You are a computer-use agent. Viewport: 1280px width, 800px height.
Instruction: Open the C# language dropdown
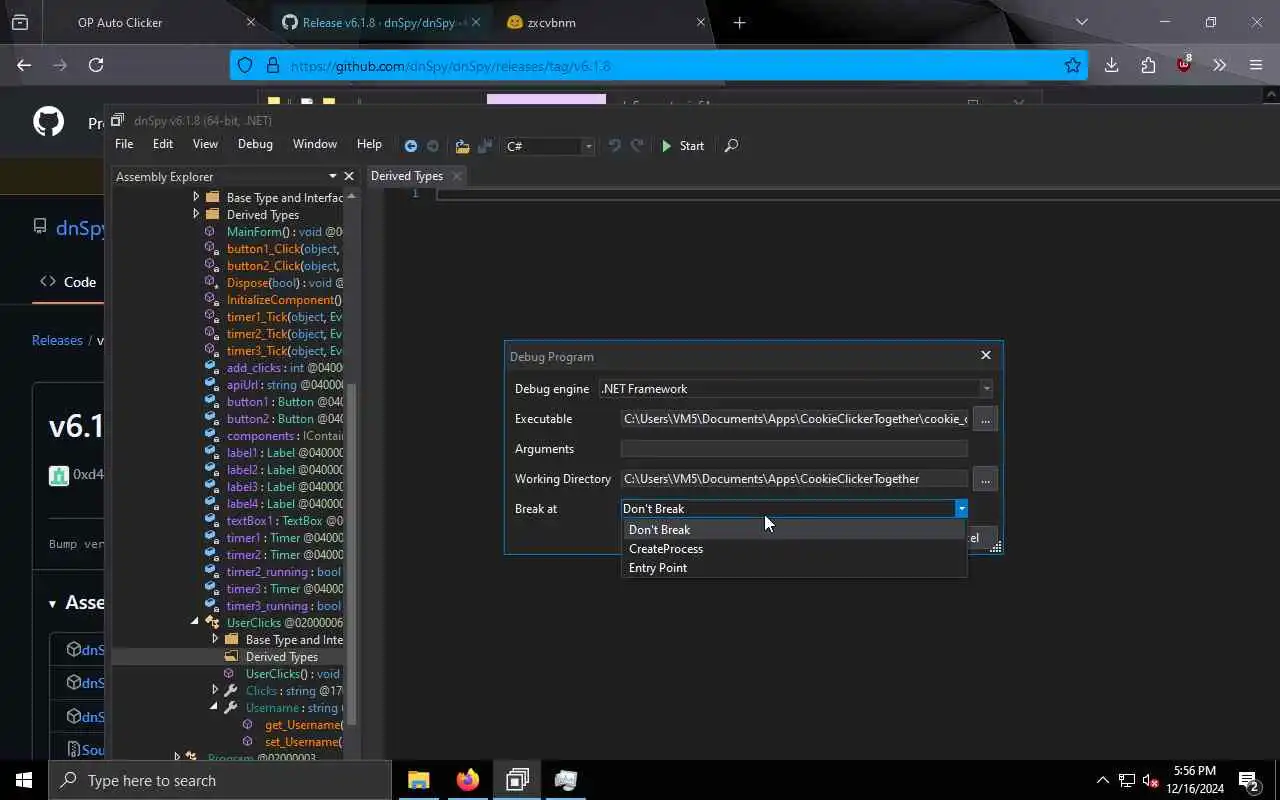click(588, 146)
